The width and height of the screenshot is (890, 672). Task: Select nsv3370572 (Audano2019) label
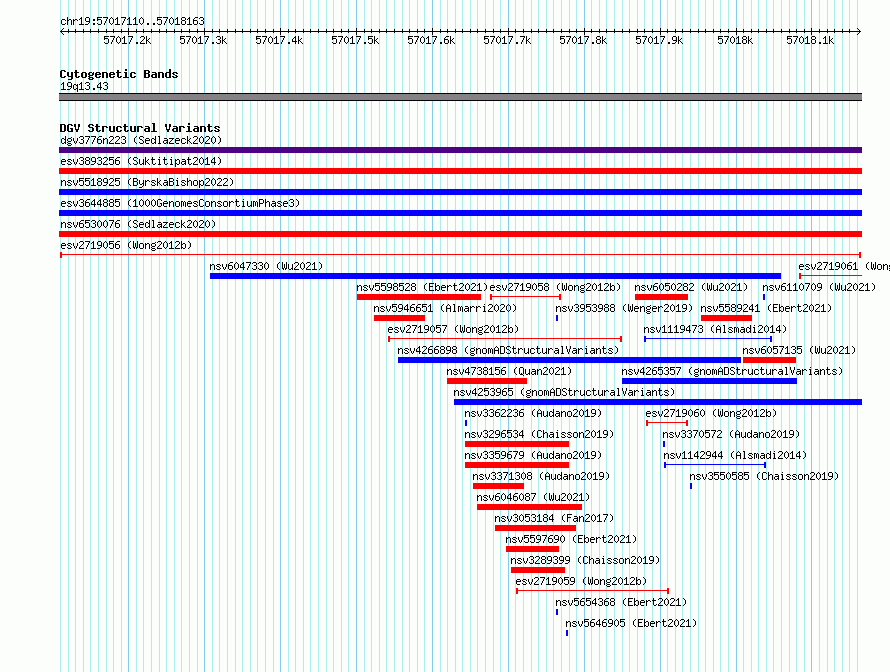[x=731, y=434]
